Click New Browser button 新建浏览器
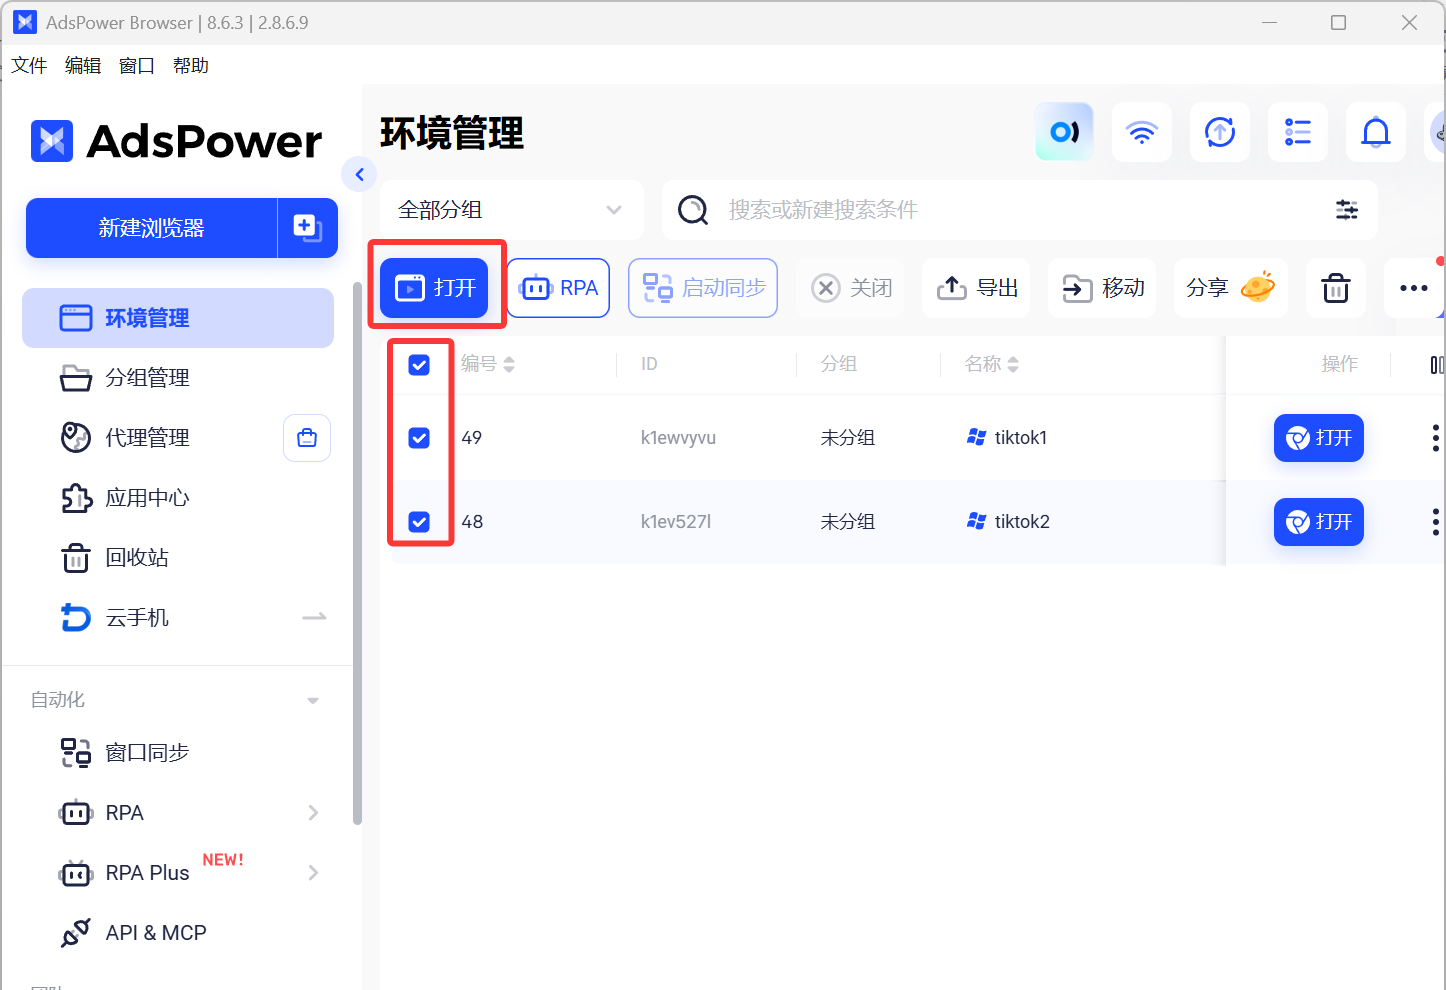The width and height of the screenshot is (1446, 990). (x=151, y=228)
